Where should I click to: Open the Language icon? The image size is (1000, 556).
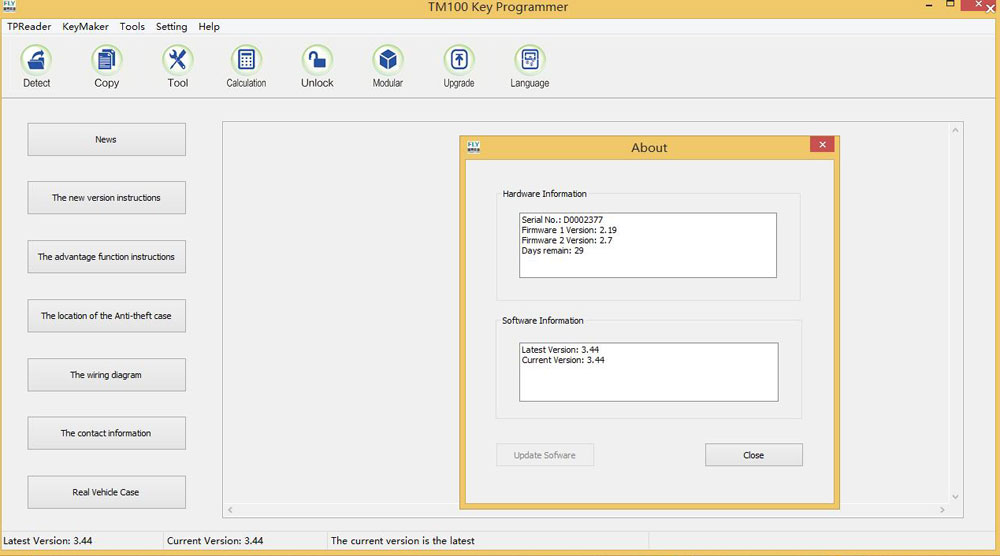pos(530,60)
